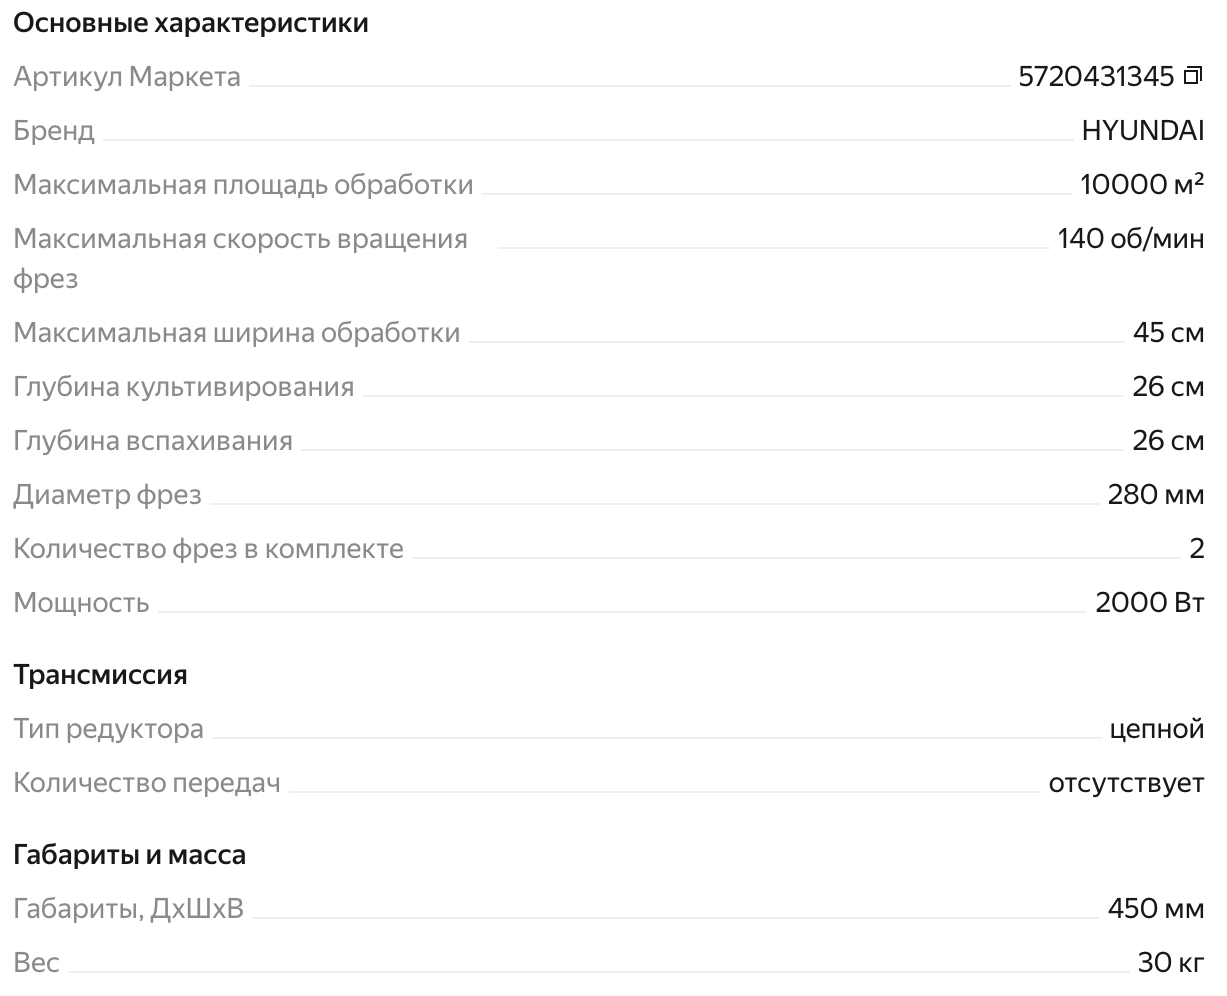Screen dimensions: 1227x996
Task: Click the 30 кг weight value
Action: [x=1171, y=962]
